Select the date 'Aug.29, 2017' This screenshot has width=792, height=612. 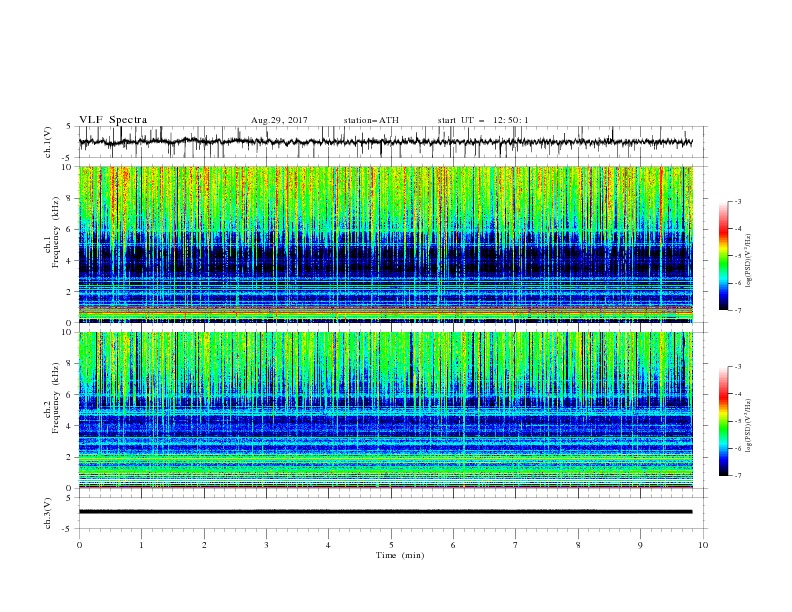pos(279,120)
